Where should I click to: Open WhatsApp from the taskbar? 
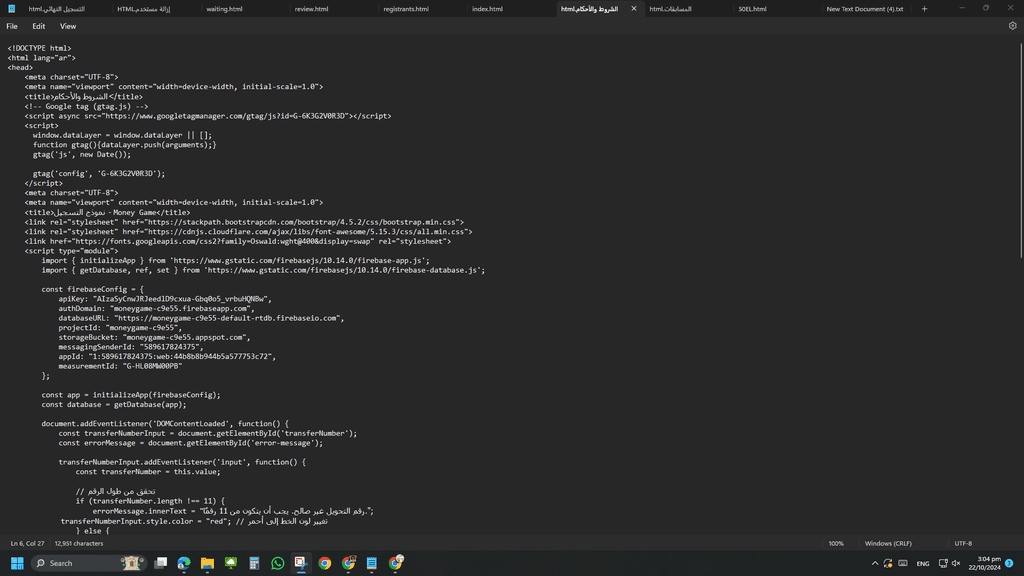(x=278, y=563)
